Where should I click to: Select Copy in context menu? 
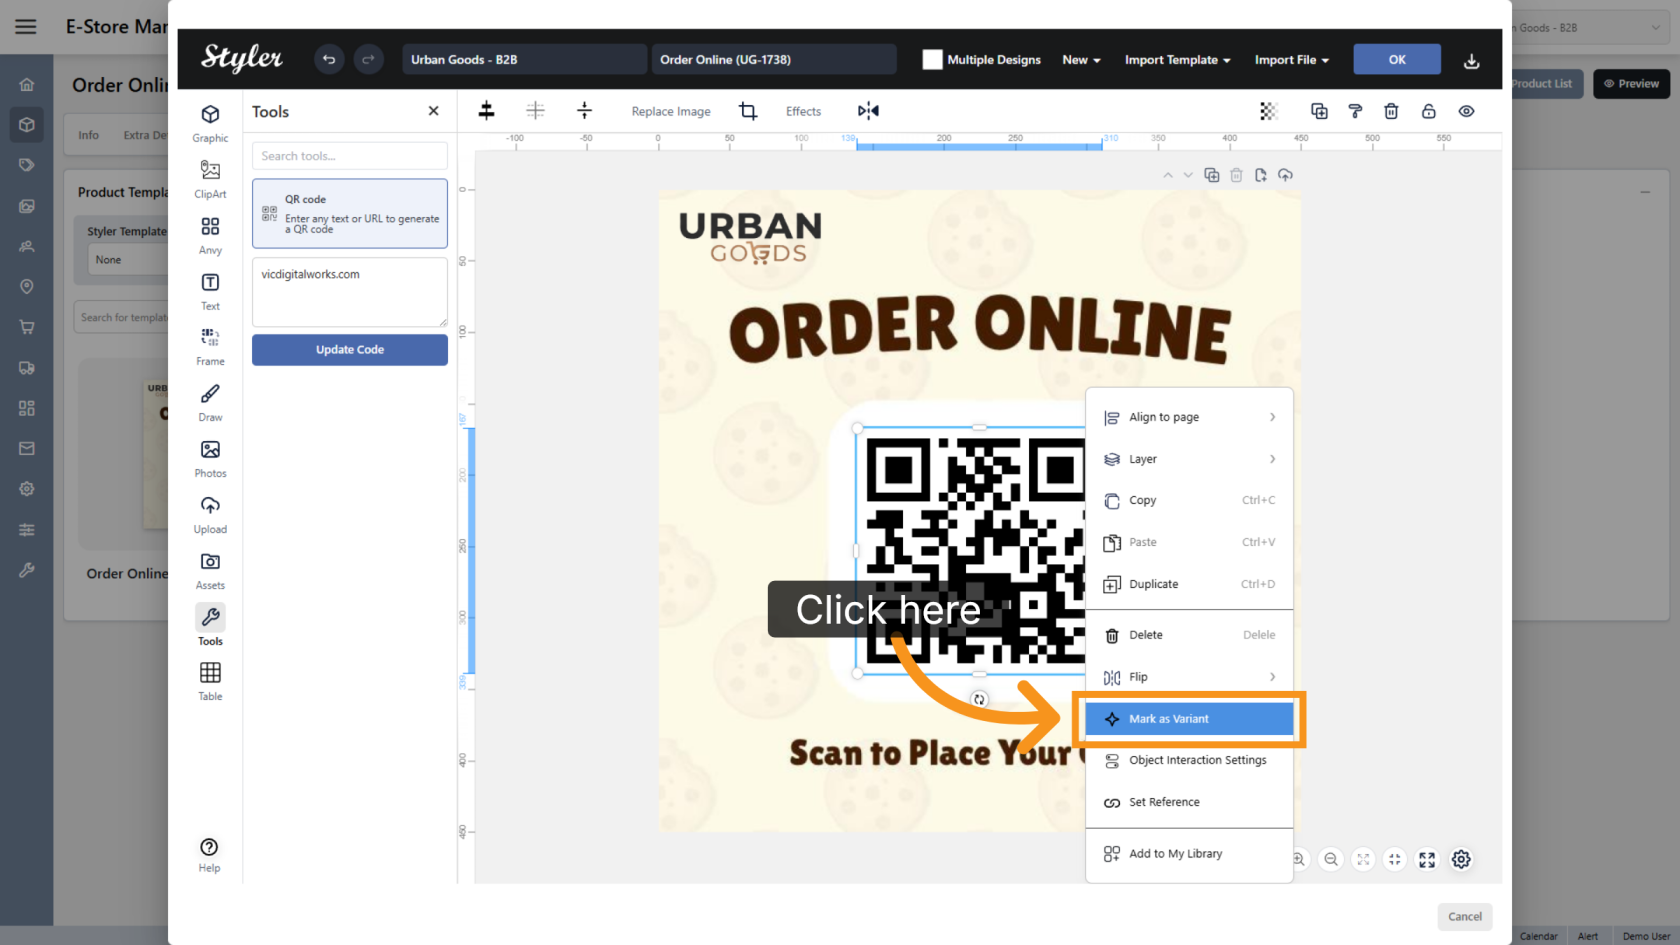1189,500
